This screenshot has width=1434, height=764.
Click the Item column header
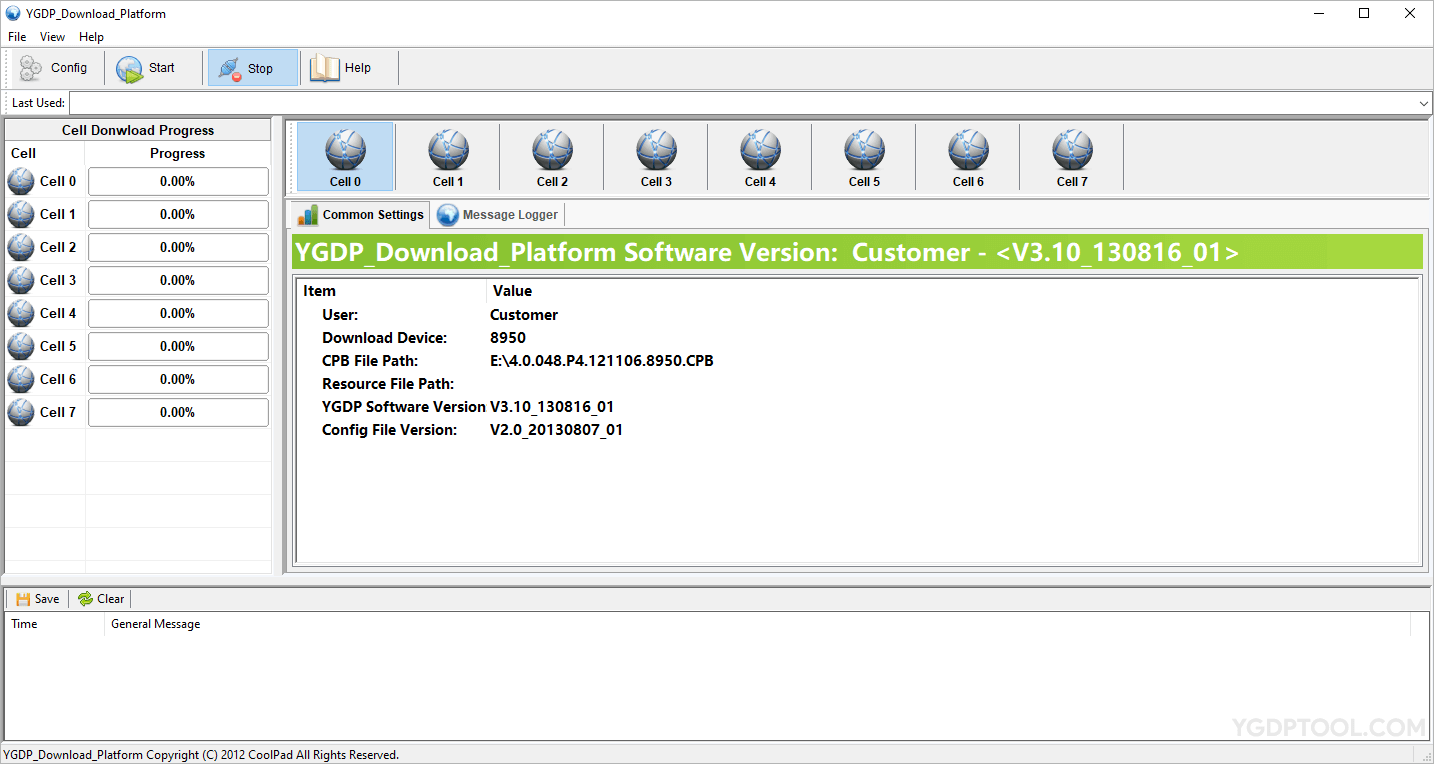pyautogui.click(x=392, y=291)
